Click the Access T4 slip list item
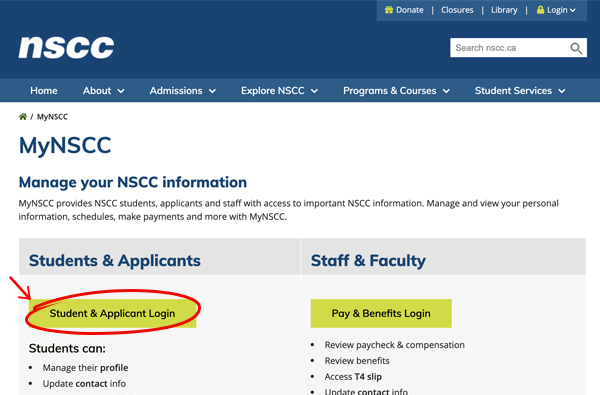The image size is (600, 395). click(353, 377)
